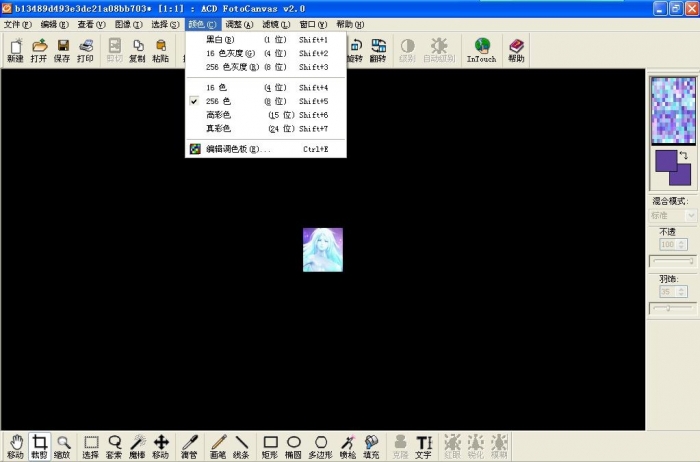Click the color palette swatch grid
Screen dimensions: 700x462
click(673, 111)
